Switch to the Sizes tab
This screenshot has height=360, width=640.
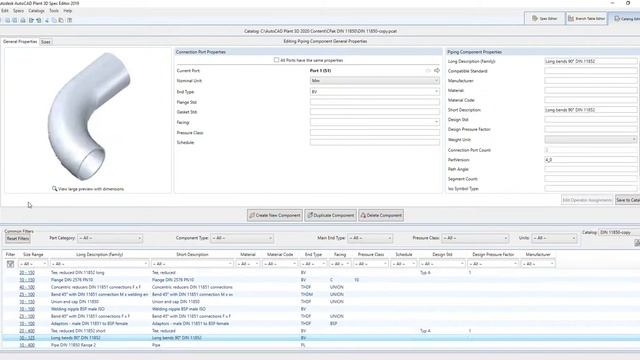[46, 42]
